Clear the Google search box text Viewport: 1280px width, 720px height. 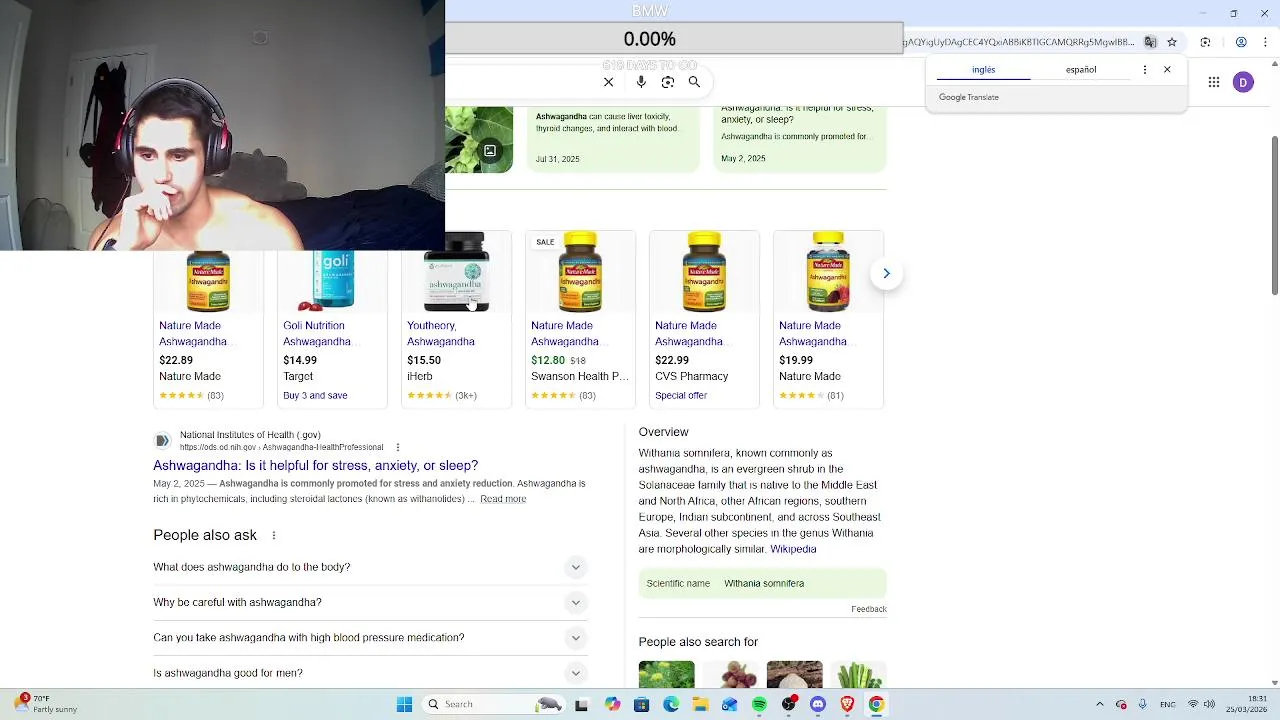[x=608, y=82]
